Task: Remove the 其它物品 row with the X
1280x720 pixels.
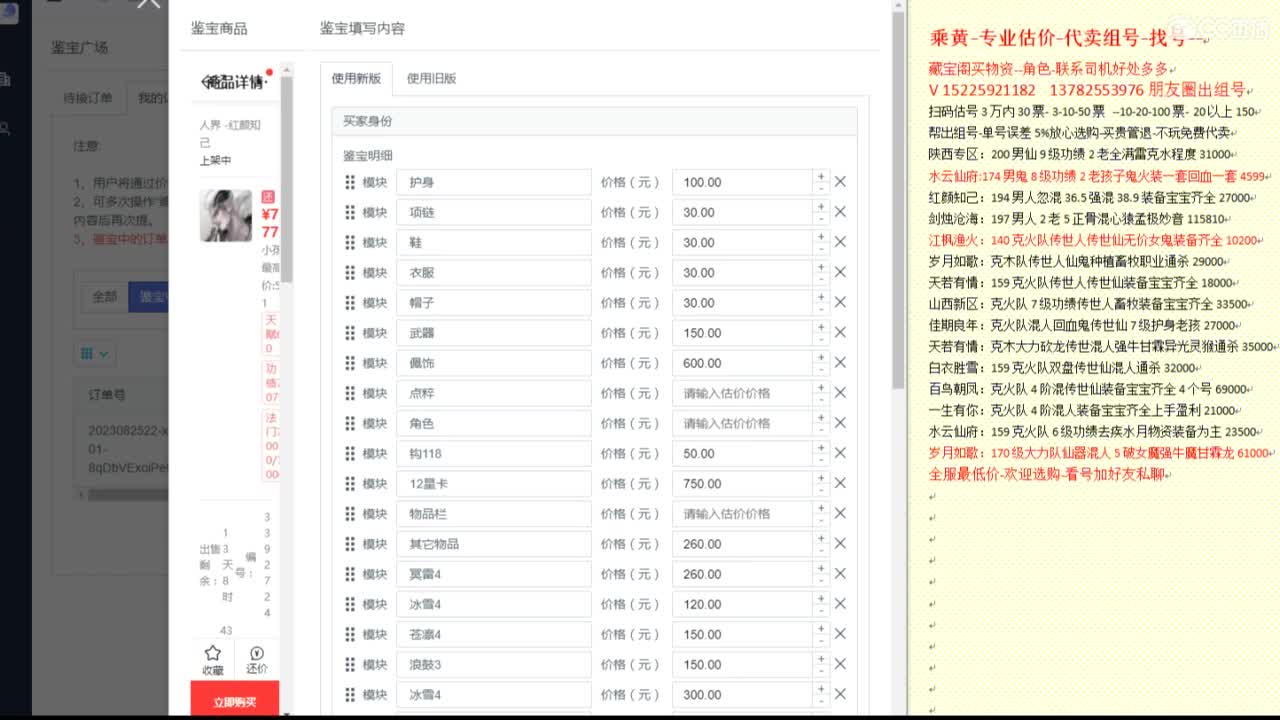Action: [x=840, y=544]
